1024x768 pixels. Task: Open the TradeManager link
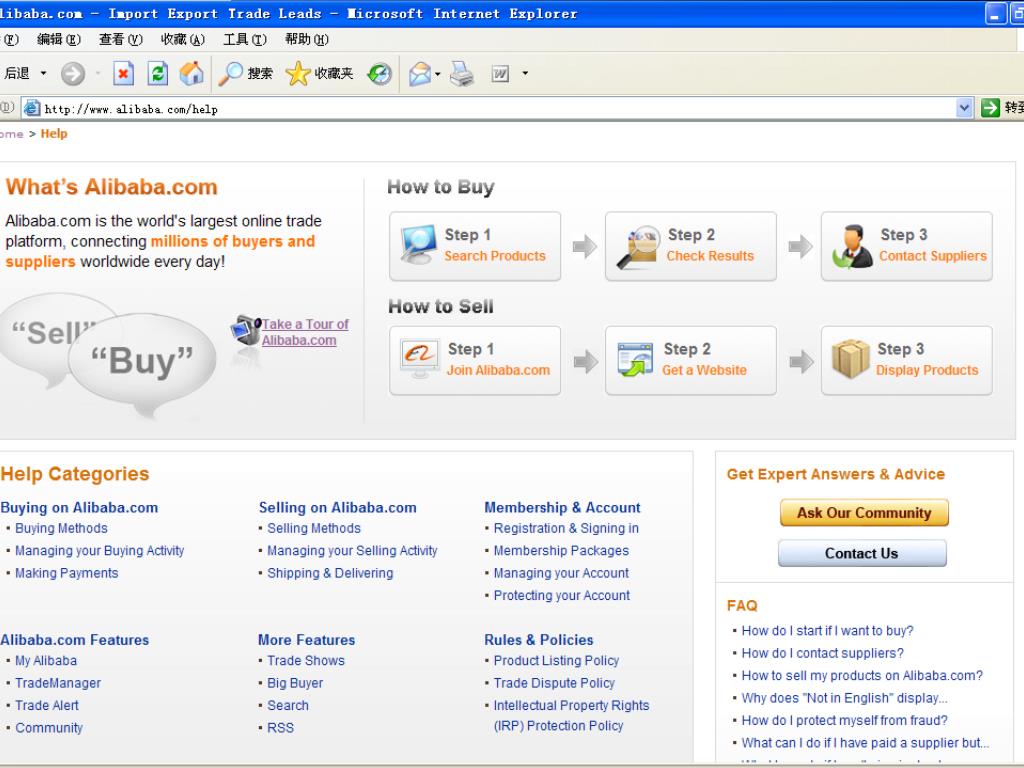58,683
